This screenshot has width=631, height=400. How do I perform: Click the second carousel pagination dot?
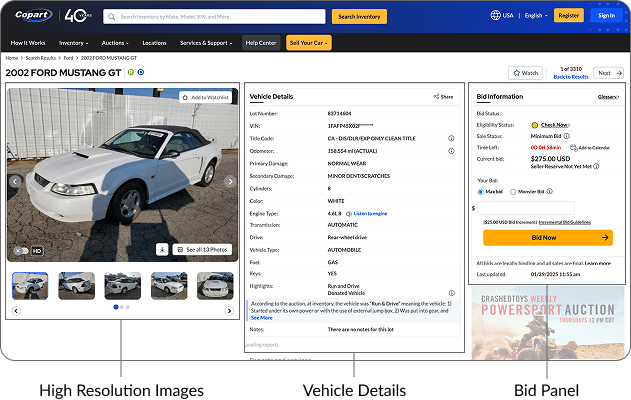click(x=122, y=306)
